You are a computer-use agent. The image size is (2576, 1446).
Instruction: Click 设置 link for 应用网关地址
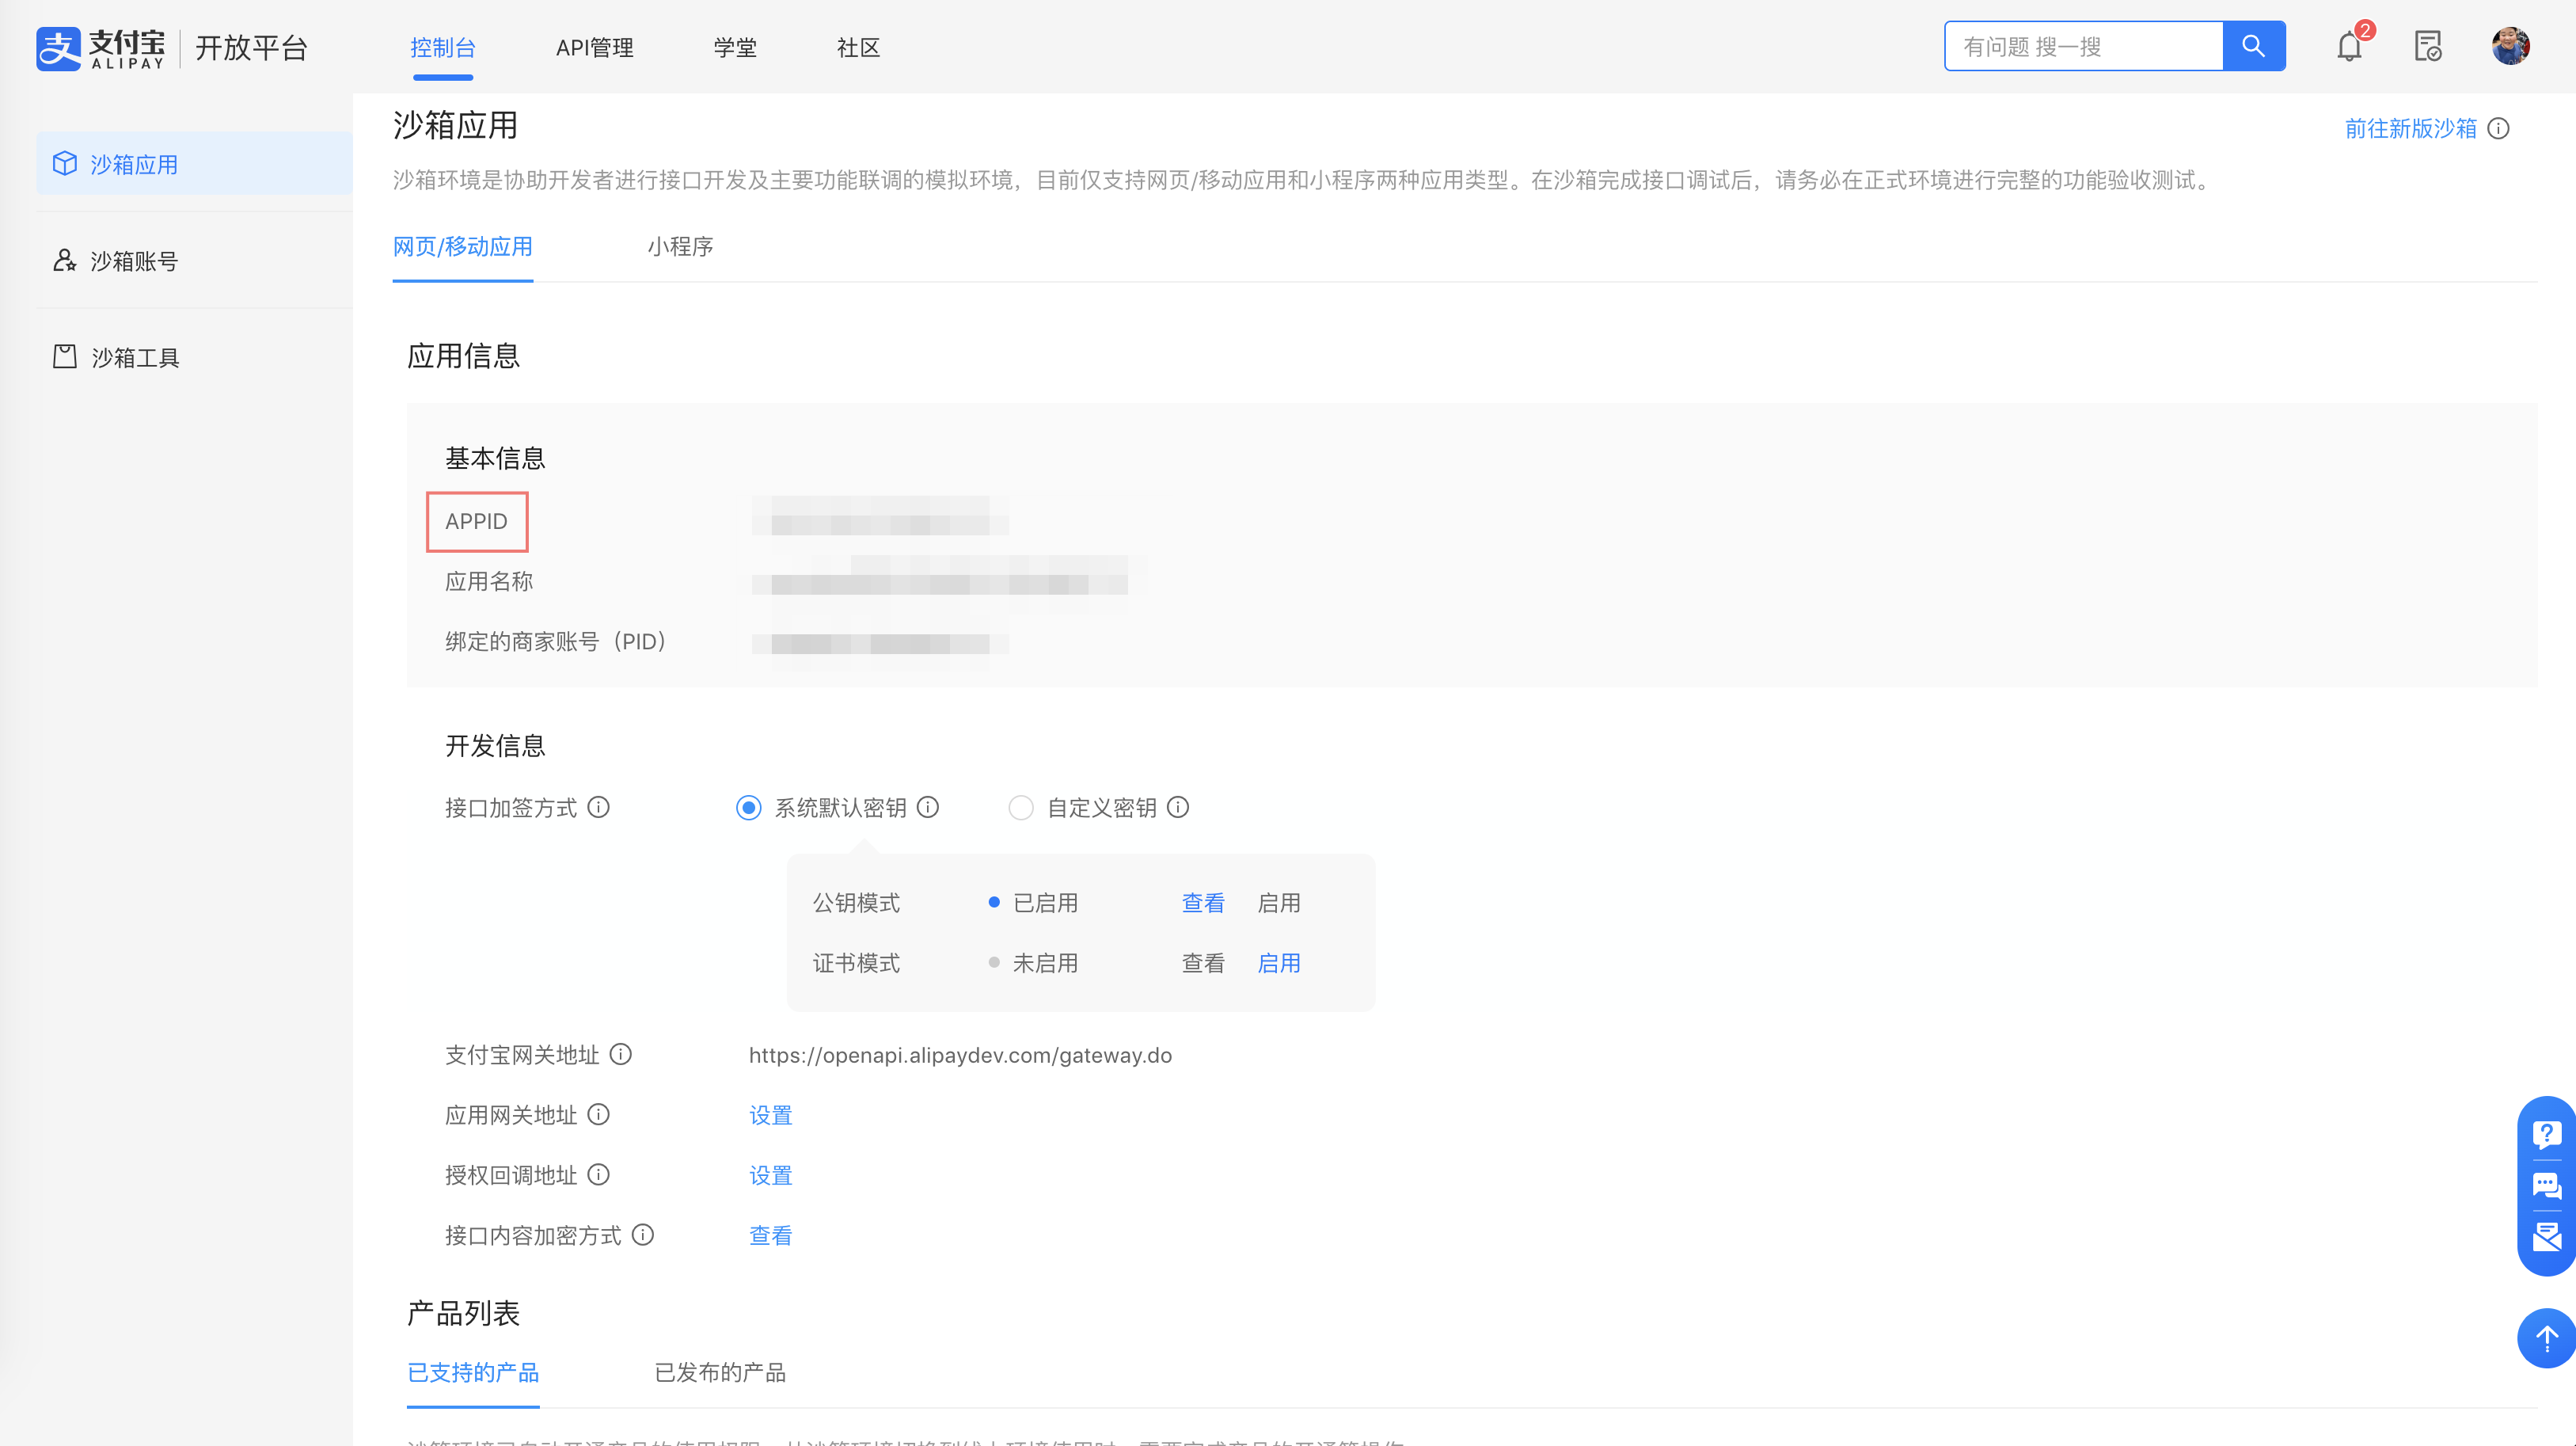tap(770, 1115)
